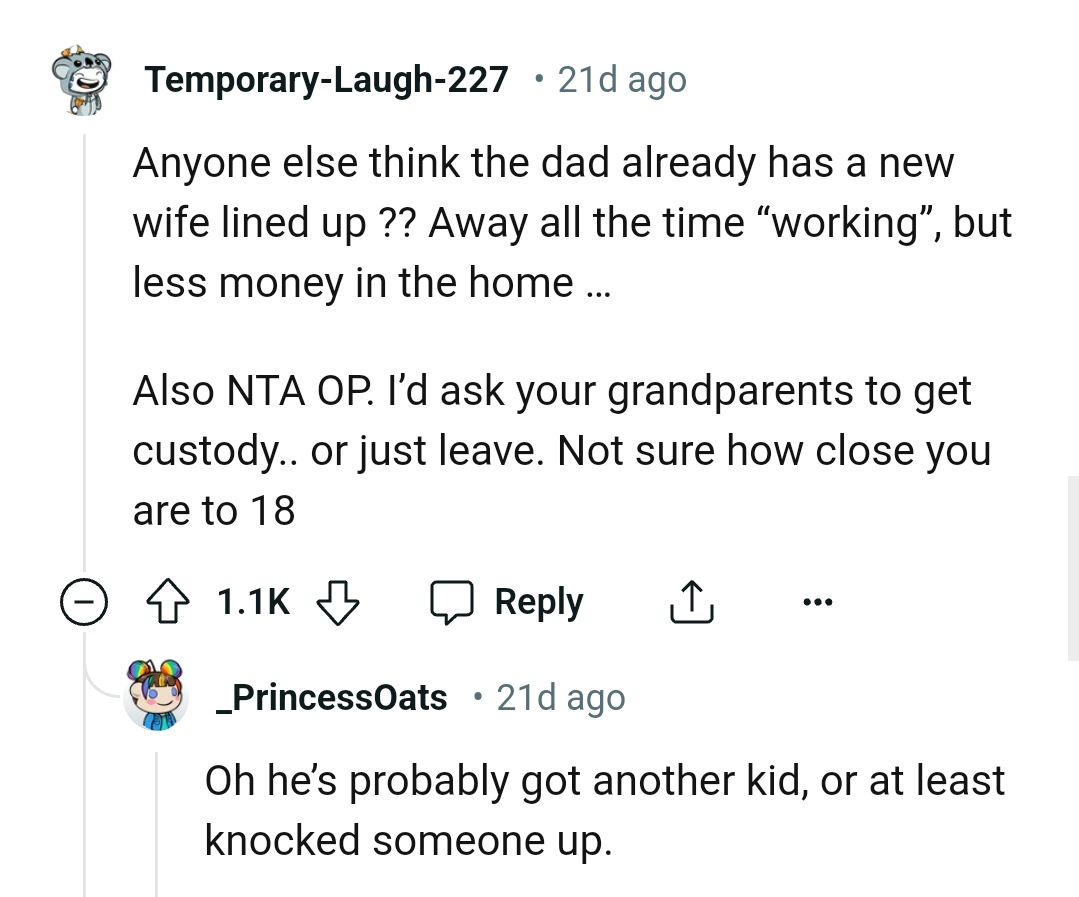This screenshot has height=897, width=1079.
Task: Click _PrincessOats's rainbow avatar
Action: point(156,697)
